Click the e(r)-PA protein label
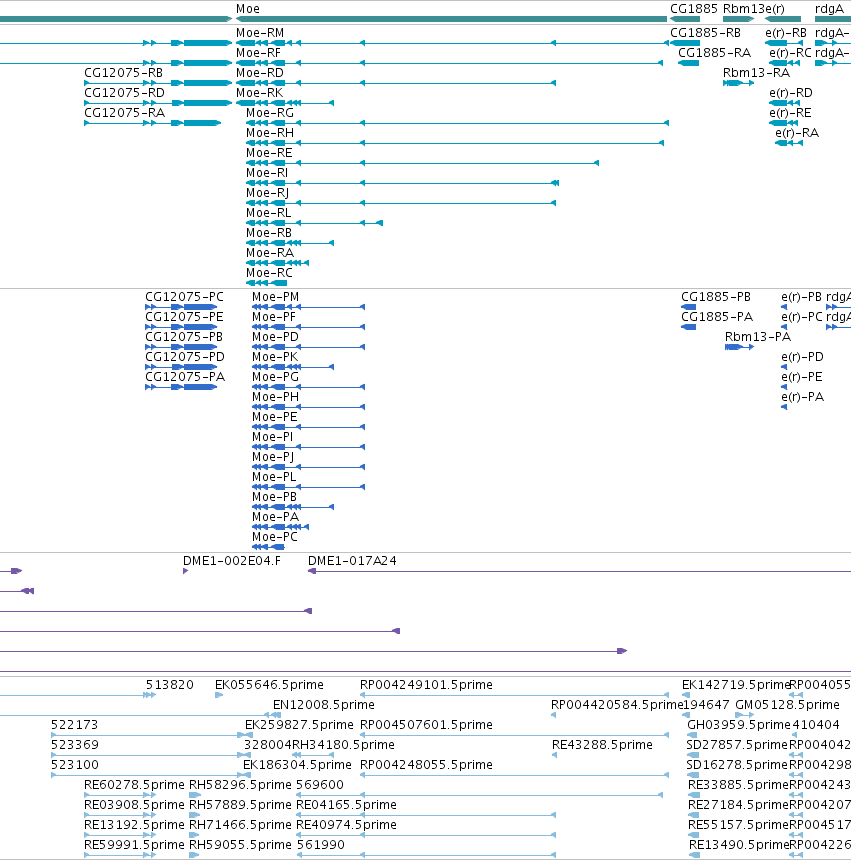Screen dimensions: 851x860 802,397
